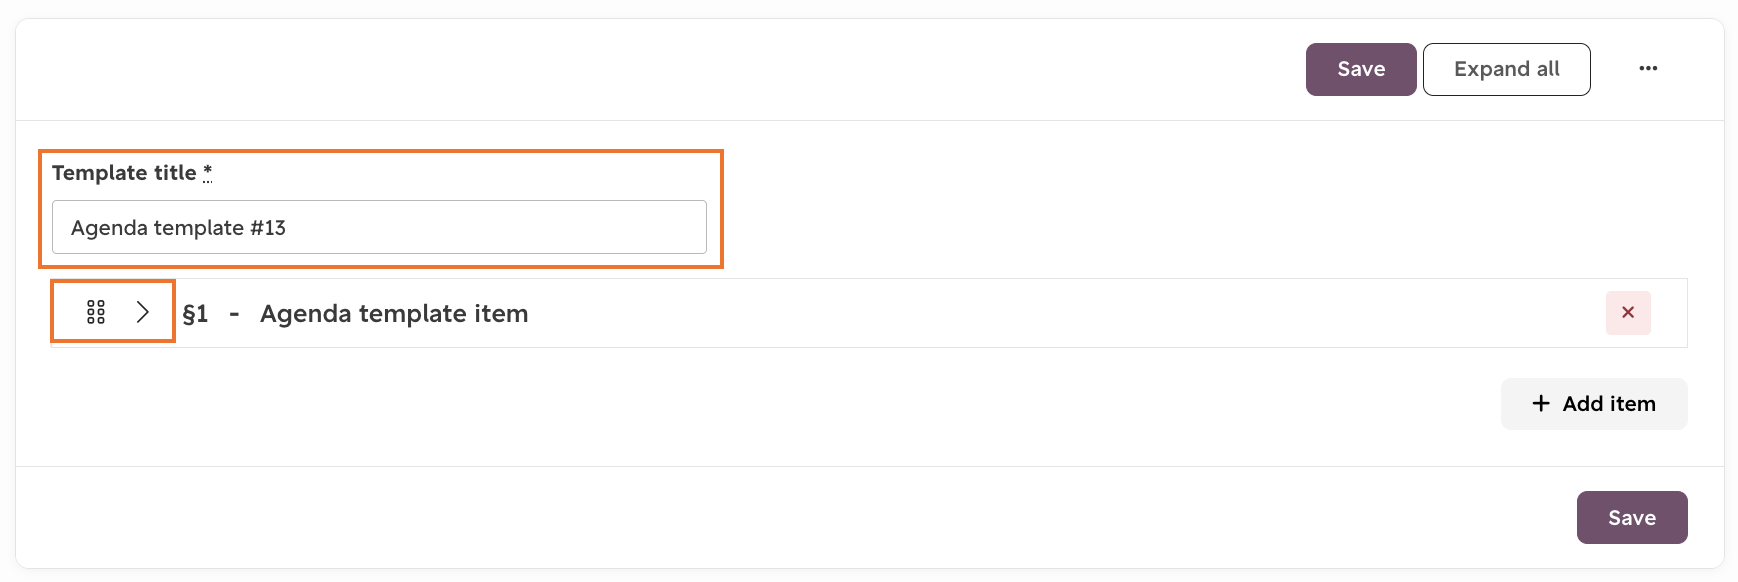Image resolution: width=1738 pixels, height=582 pixels.
Task: Click the plus icon in Add item
Action: [x=1541, y=403]
